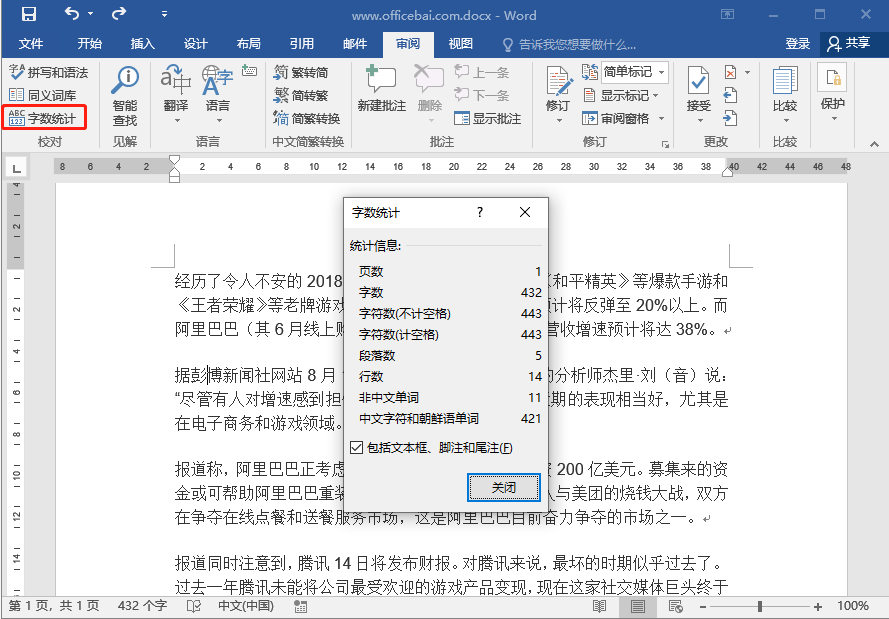Open the reject change dropdown arrow
The width and height of the screenshot is (889, 619).
747,73
